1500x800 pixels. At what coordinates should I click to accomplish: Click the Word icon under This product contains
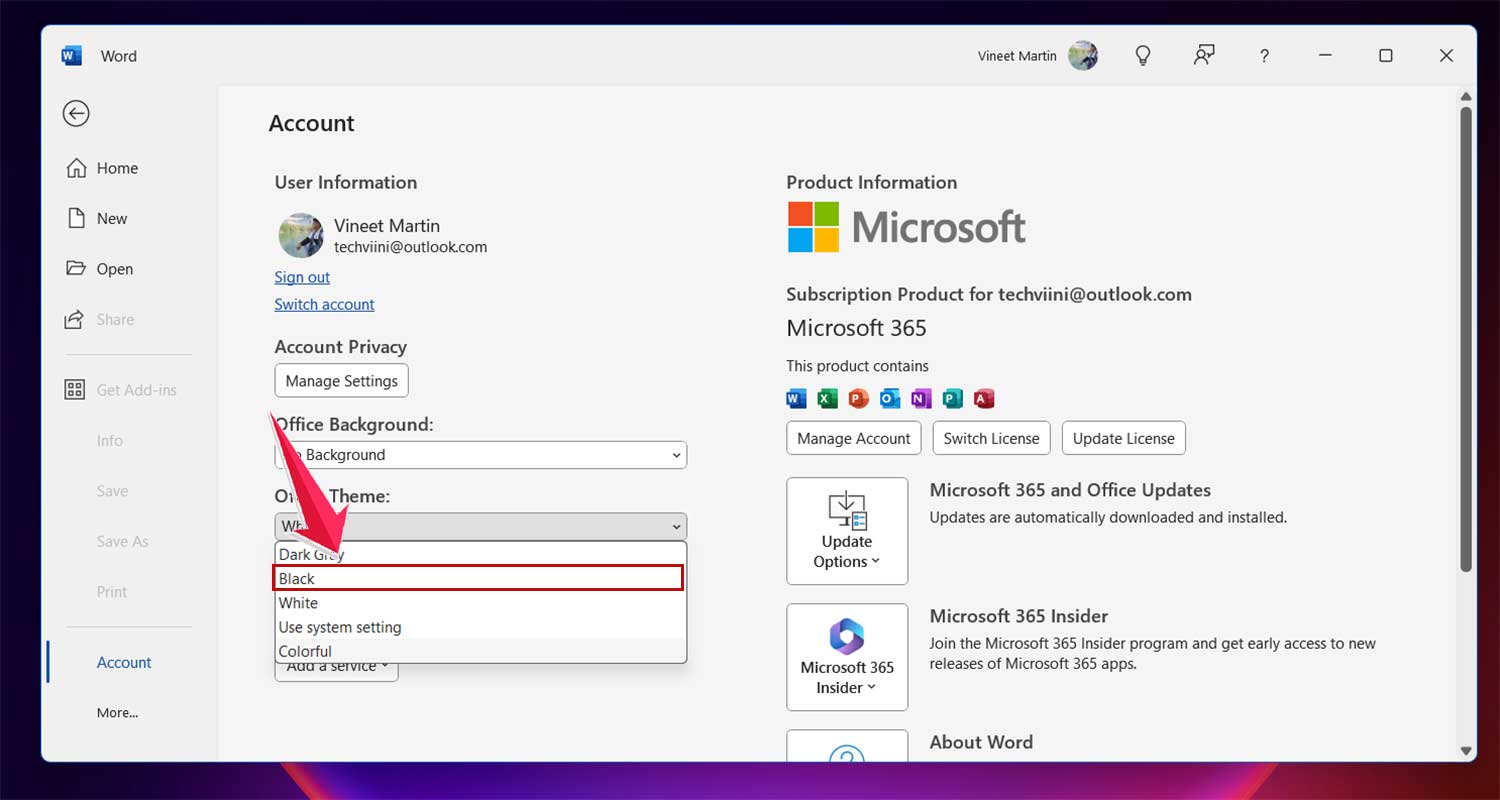coord(796,397)
